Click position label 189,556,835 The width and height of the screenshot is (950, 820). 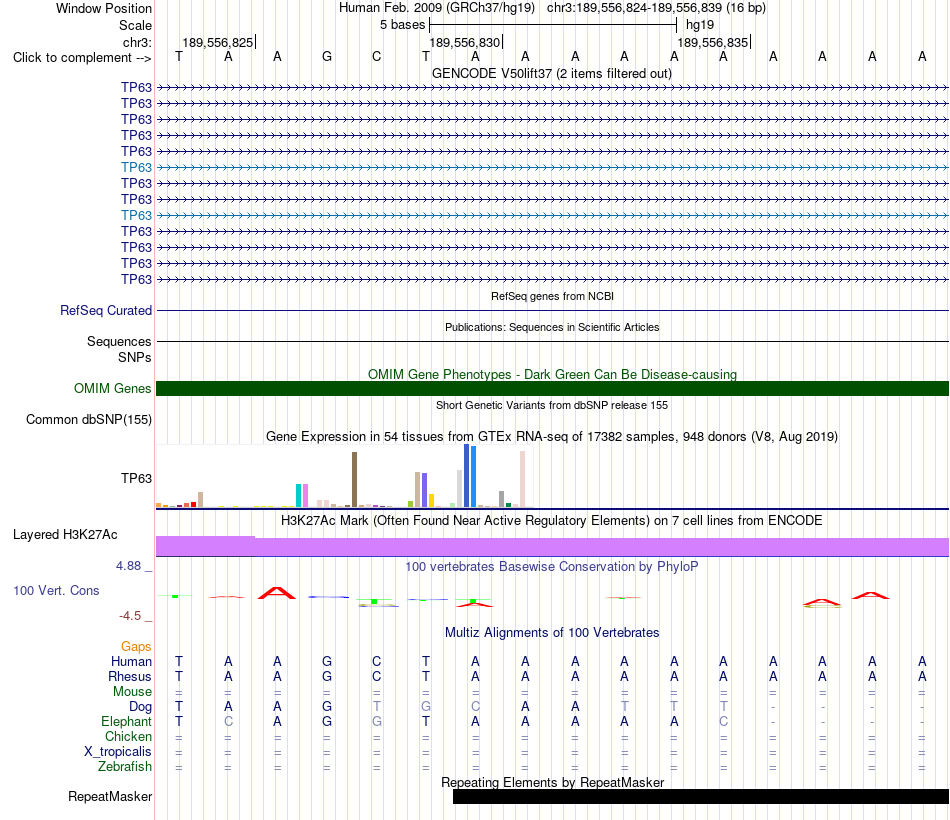pyautogui.click(x=712, y=42)
